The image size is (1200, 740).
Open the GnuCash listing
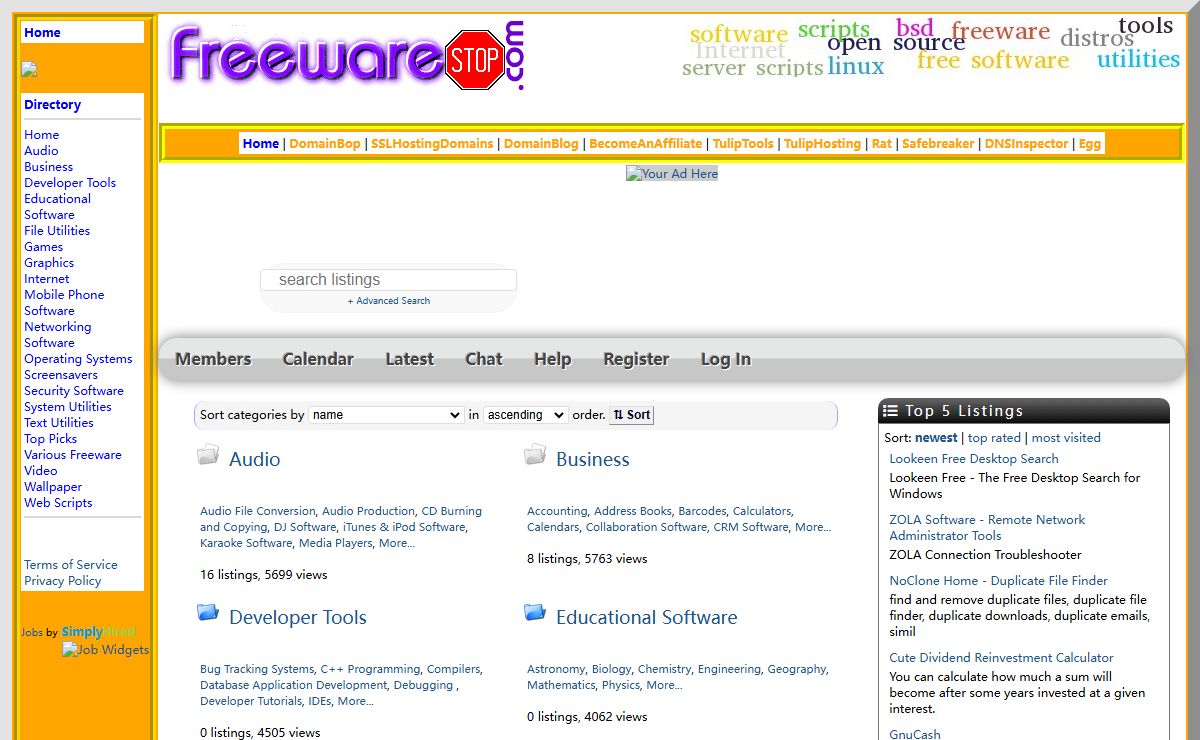915,734
